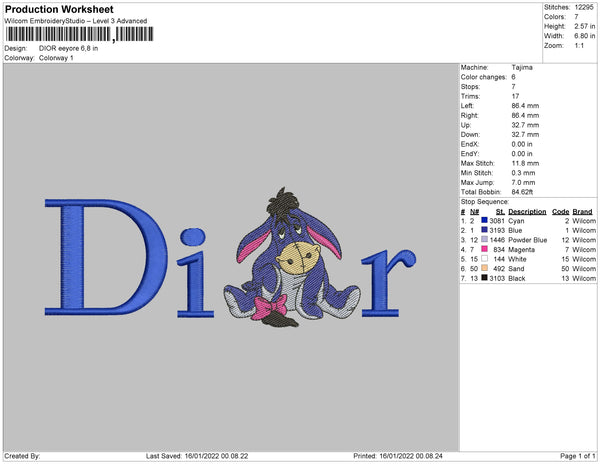Click the EndX value 0.00 in
Viewport: 600px width, 464px height.
coord(522,144)
